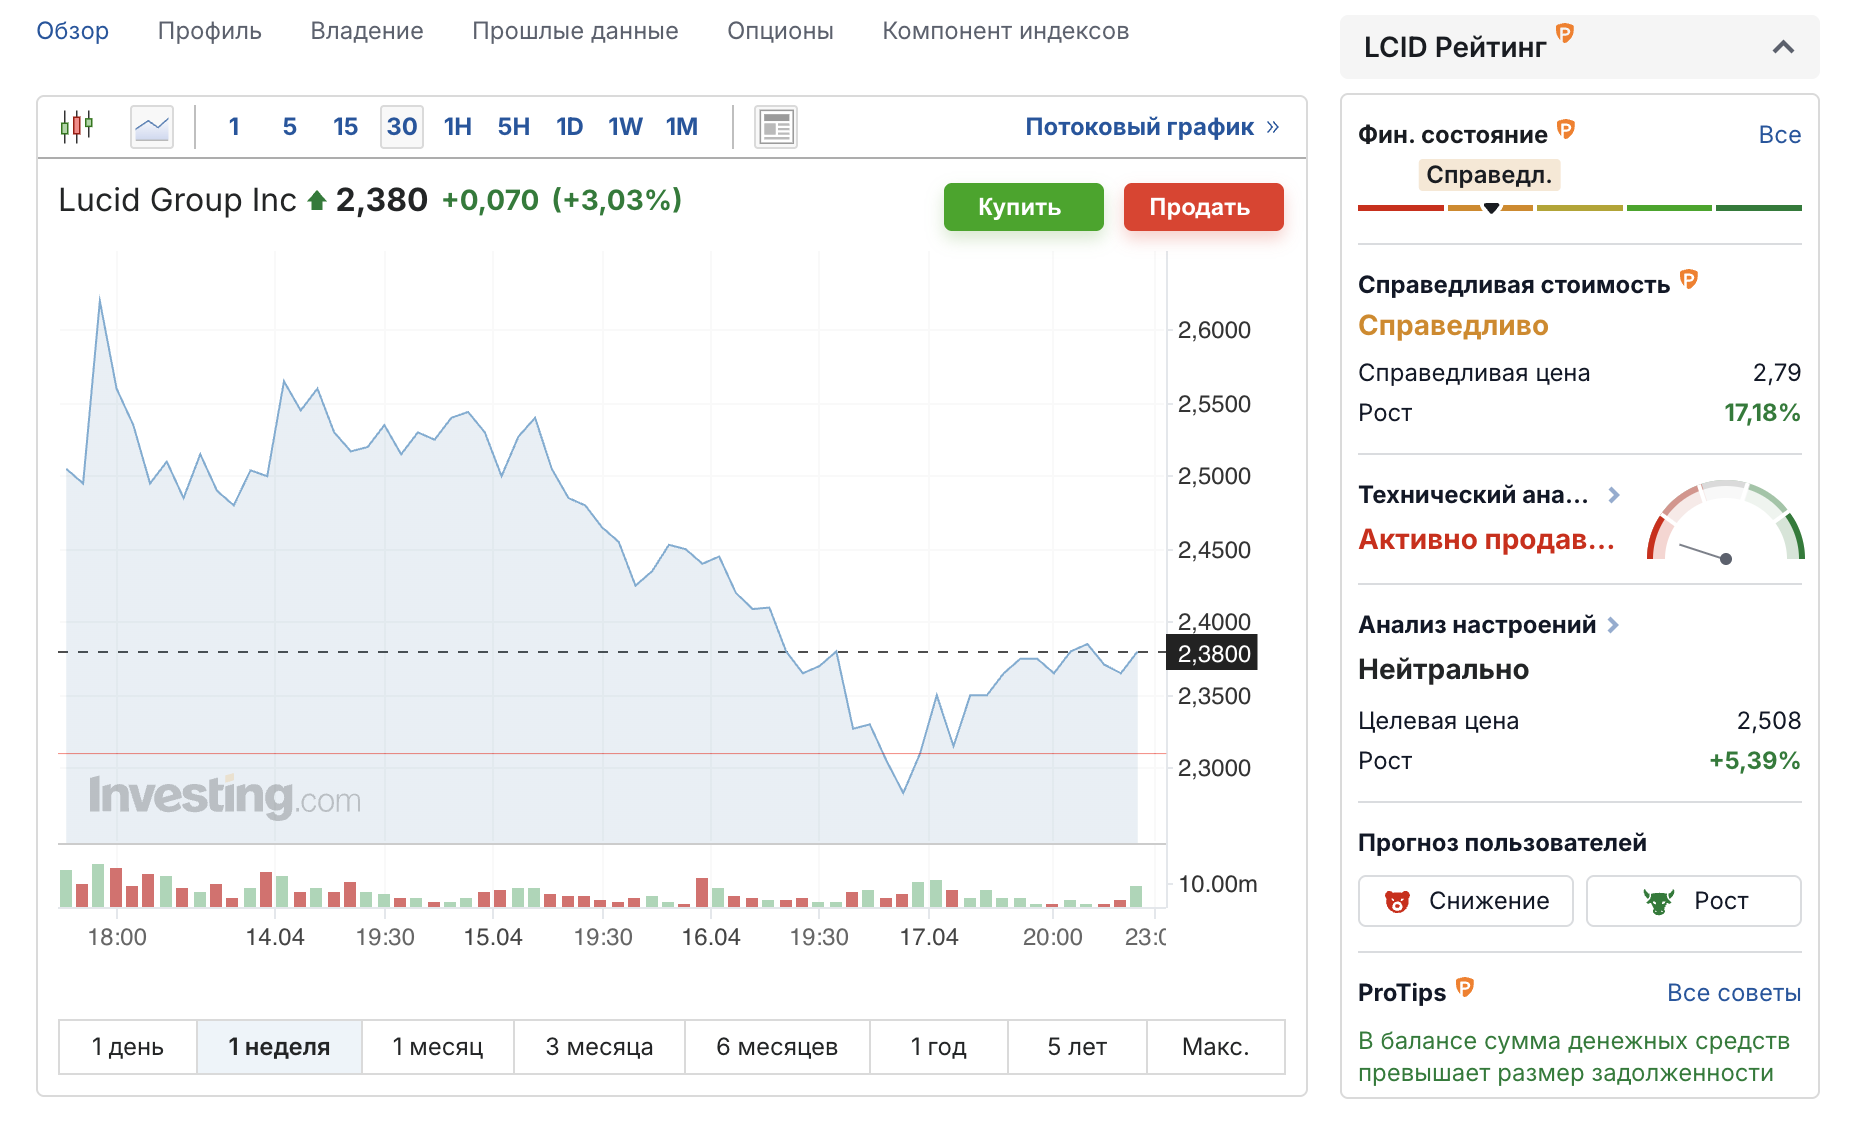Collapse the LCID Рейтинг panel

(1783, 47)
